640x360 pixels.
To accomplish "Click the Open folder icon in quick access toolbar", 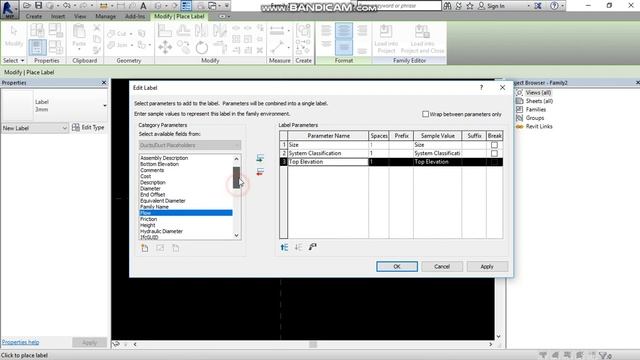I will coord(27,6).
